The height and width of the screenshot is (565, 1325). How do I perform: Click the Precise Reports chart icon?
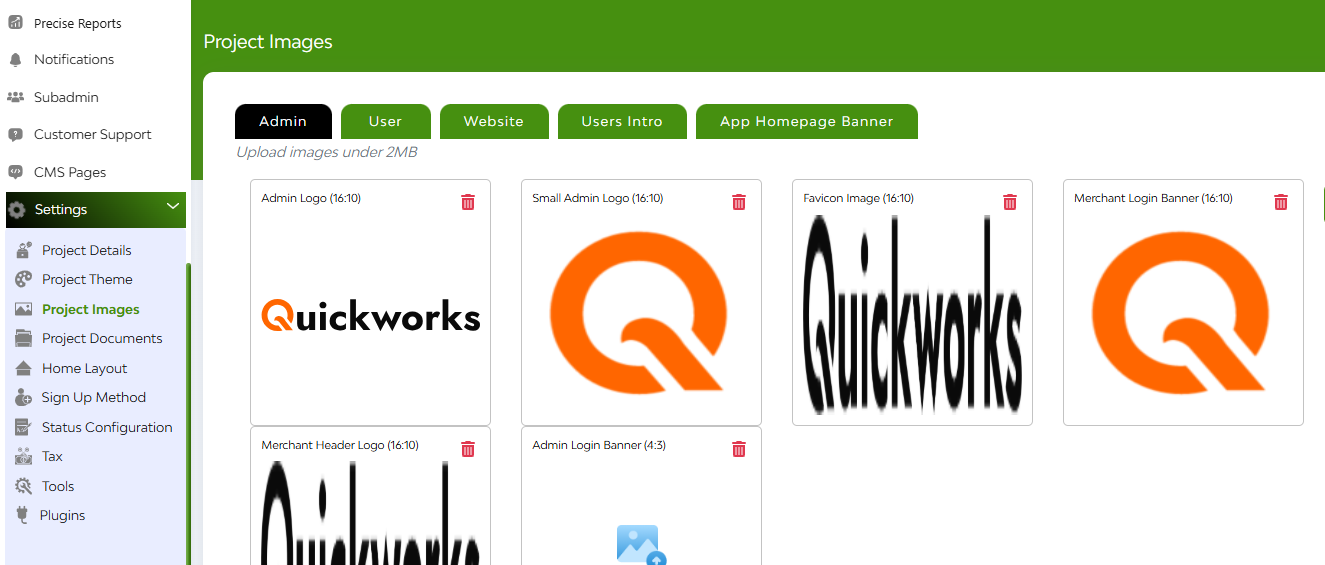tap(15, 22)
